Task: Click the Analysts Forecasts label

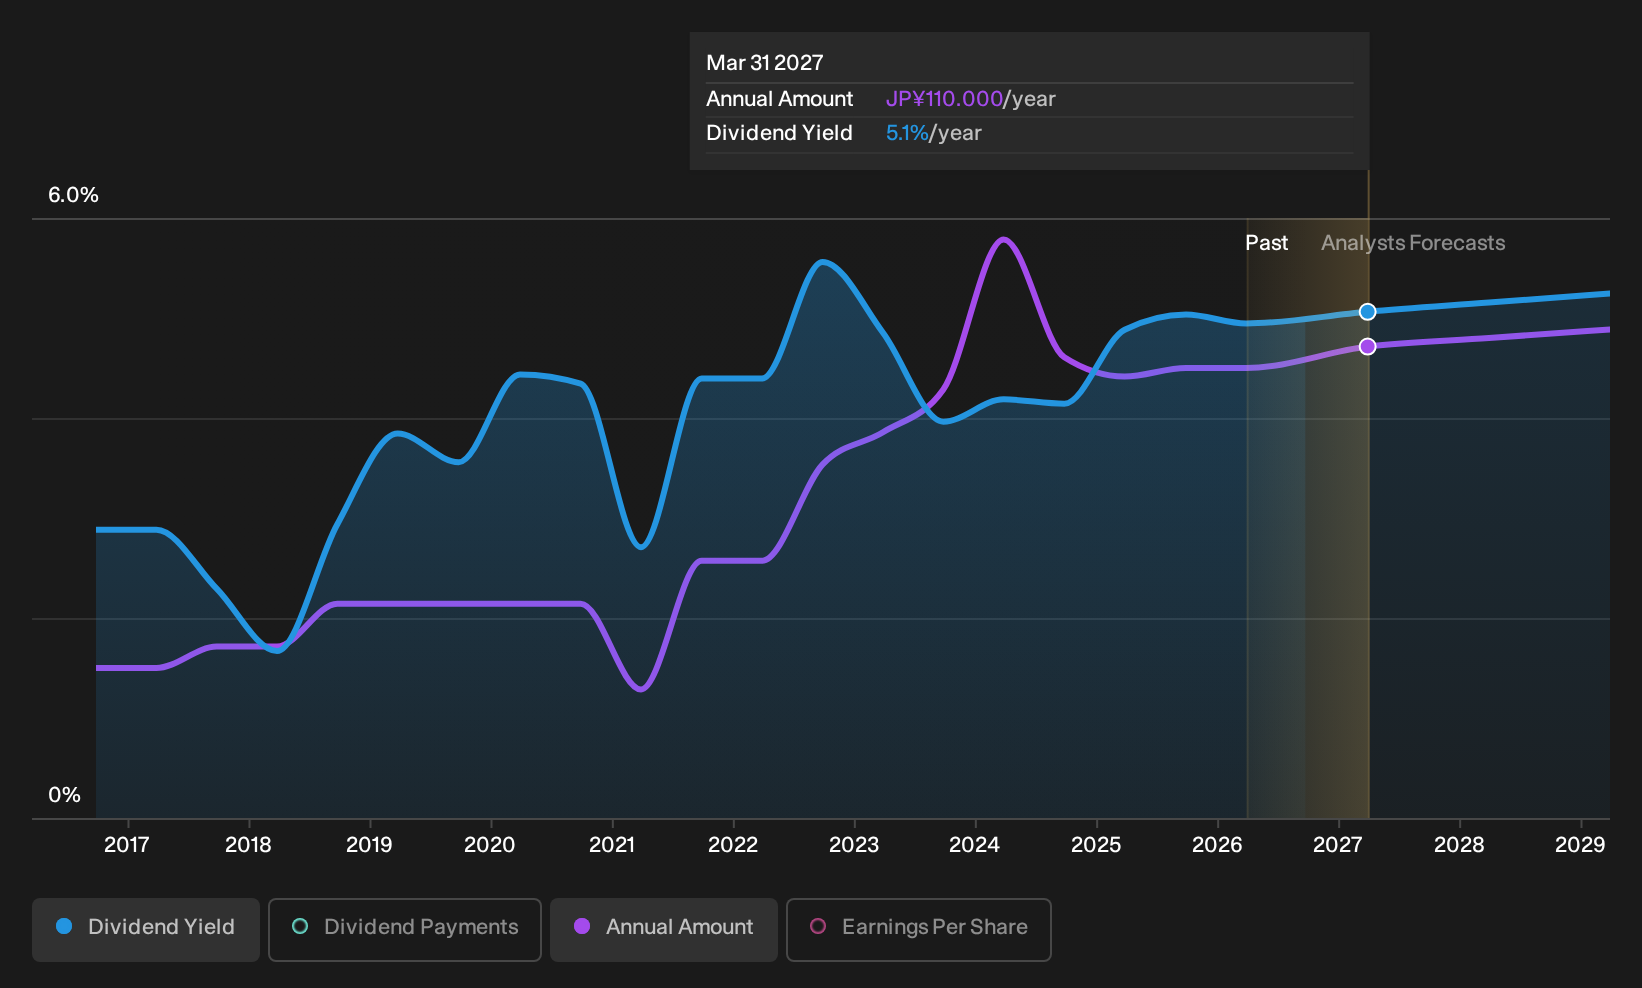Action: 1413,243
